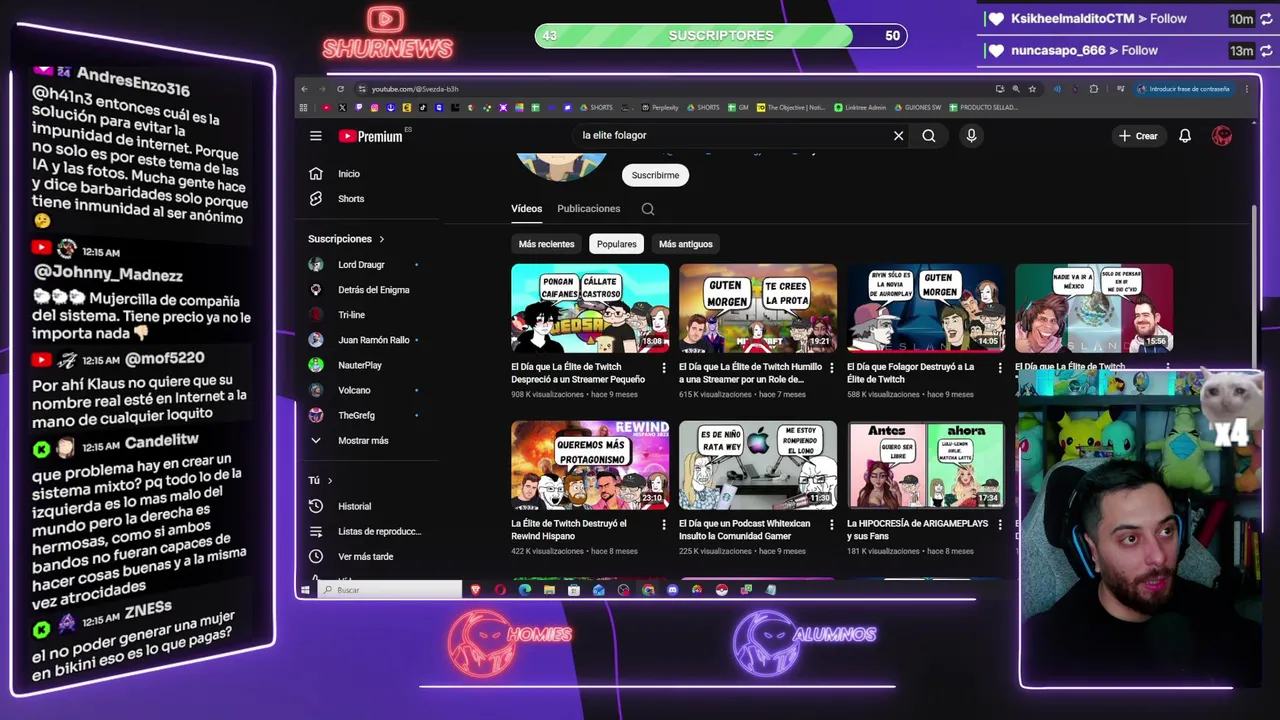Open the 'Humilló a una Streamer' video thumbnail
The width and height of the screenshot is (1280, 720).
click(x=758, y=308)
